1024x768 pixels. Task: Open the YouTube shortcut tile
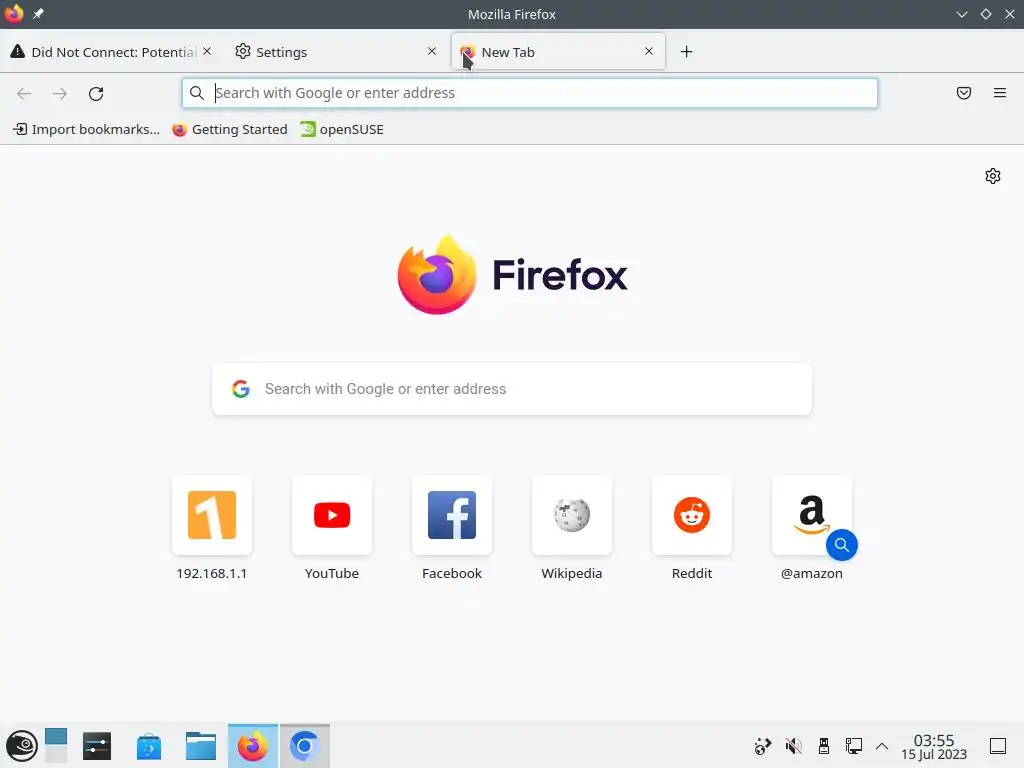(x=332, y=529)
